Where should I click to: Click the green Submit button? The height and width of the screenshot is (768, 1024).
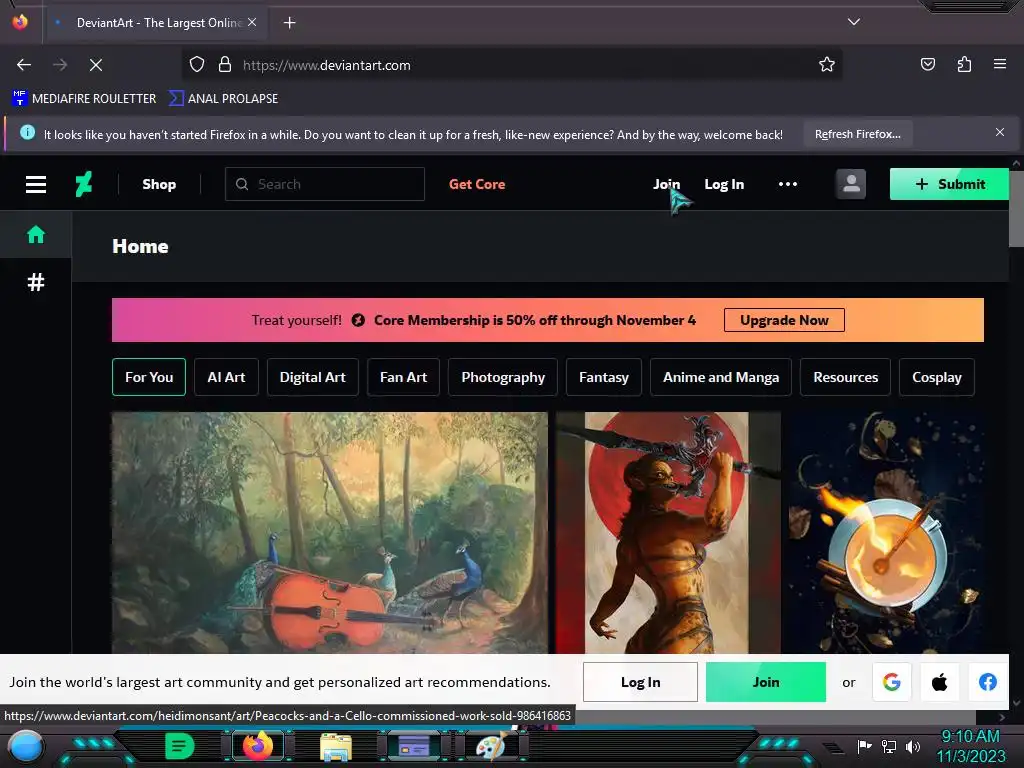pyautogui.click(x=949, y=184)
